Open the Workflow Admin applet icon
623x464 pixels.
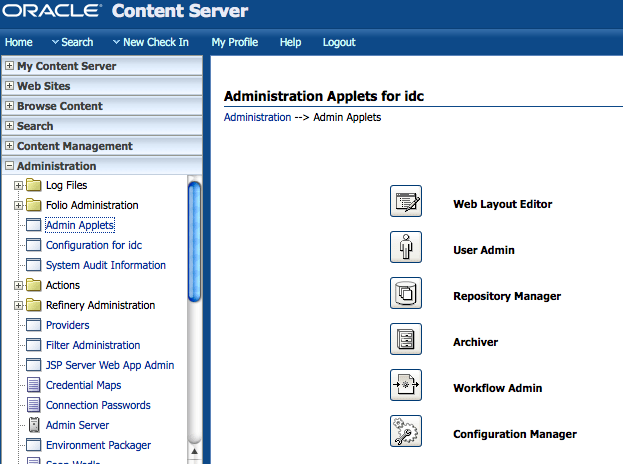(x=405, y=386)
